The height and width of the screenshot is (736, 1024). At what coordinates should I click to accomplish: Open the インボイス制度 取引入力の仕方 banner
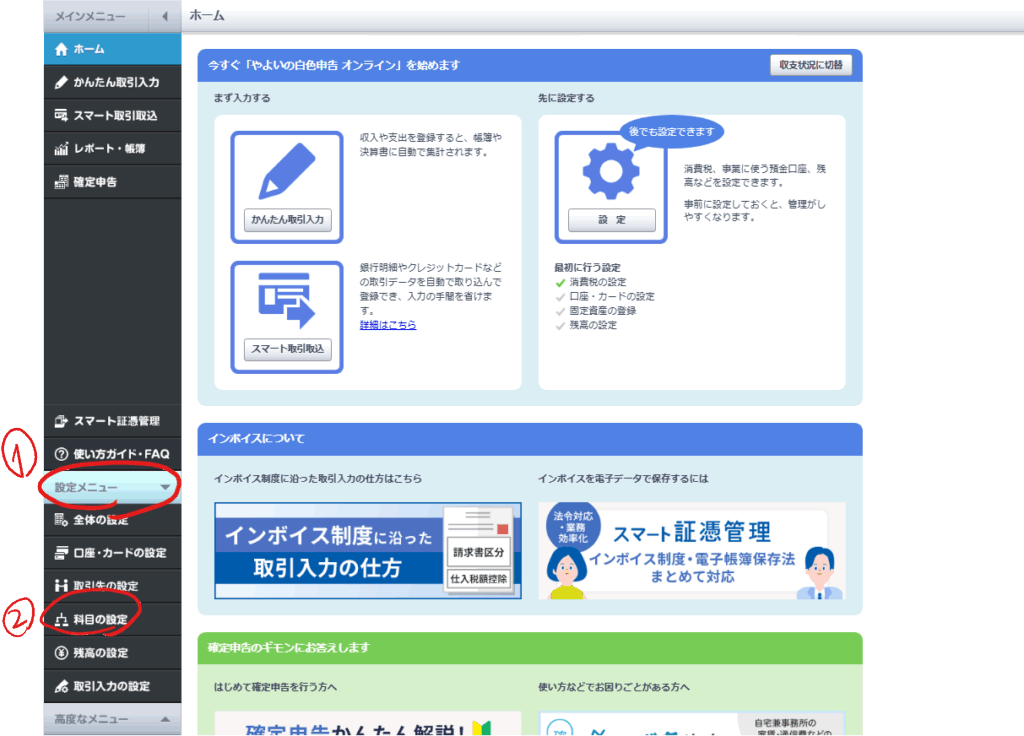click(367, 551)
